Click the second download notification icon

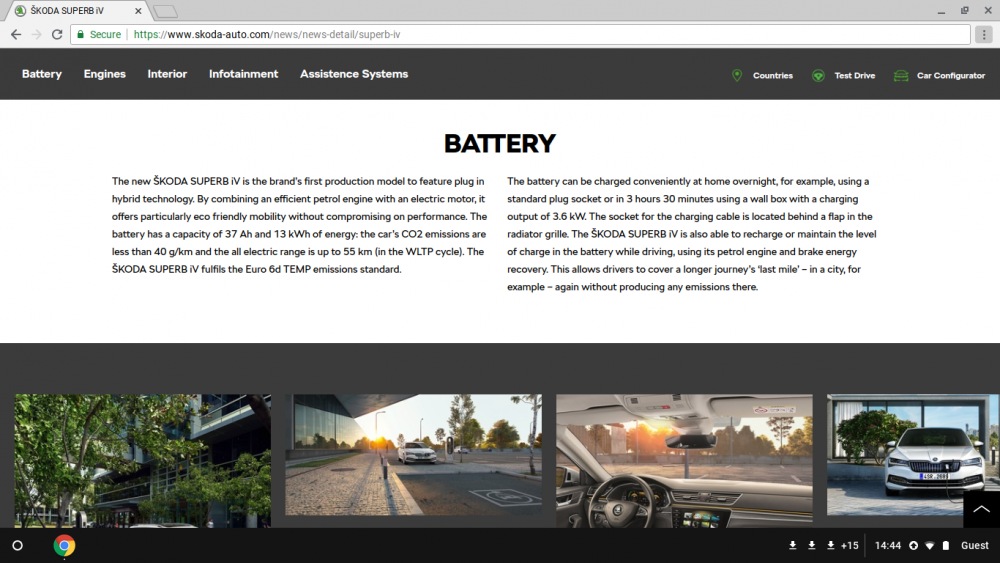pyautogui.click(x=811, y=545)
